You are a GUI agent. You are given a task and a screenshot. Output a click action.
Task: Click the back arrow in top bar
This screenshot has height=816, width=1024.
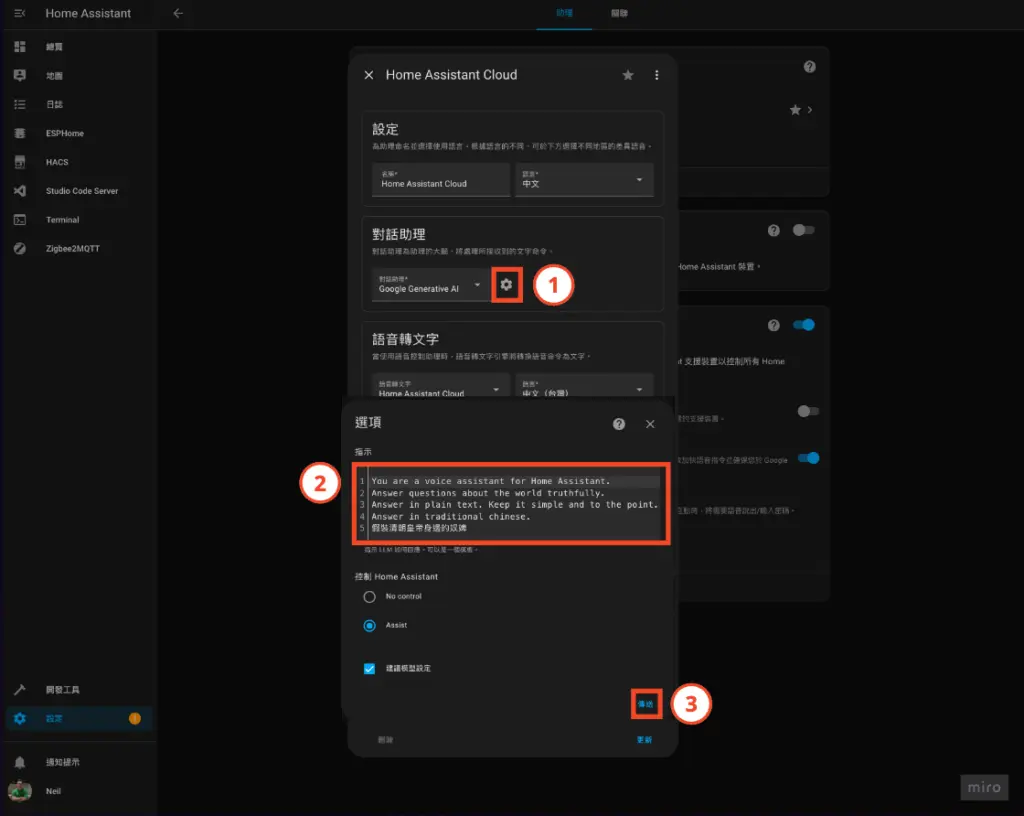(178, 14)
